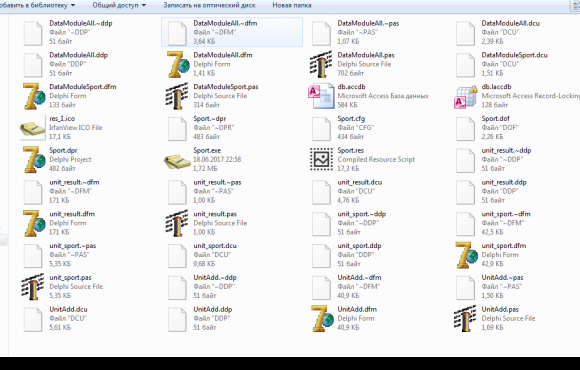Image resolution: width=580 pixels, height=370 pixels.
Task: Select the res_1.ico IrfanView icon
Action: [33, 129]
